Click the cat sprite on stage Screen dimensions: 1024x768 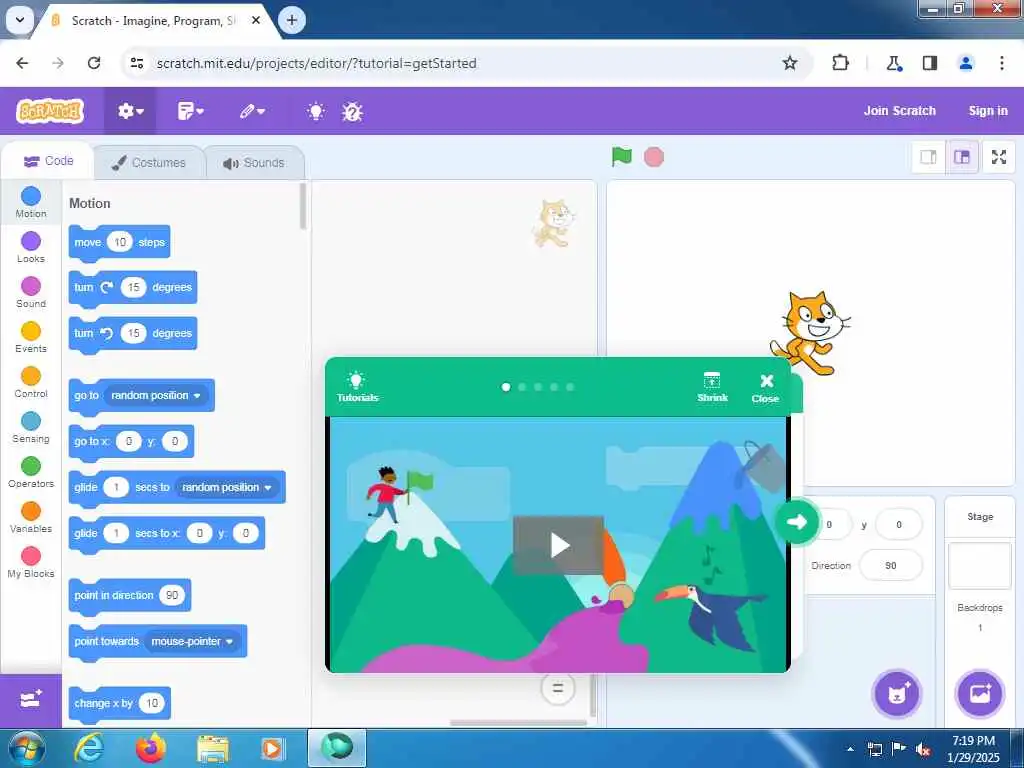tap(810, 333)
